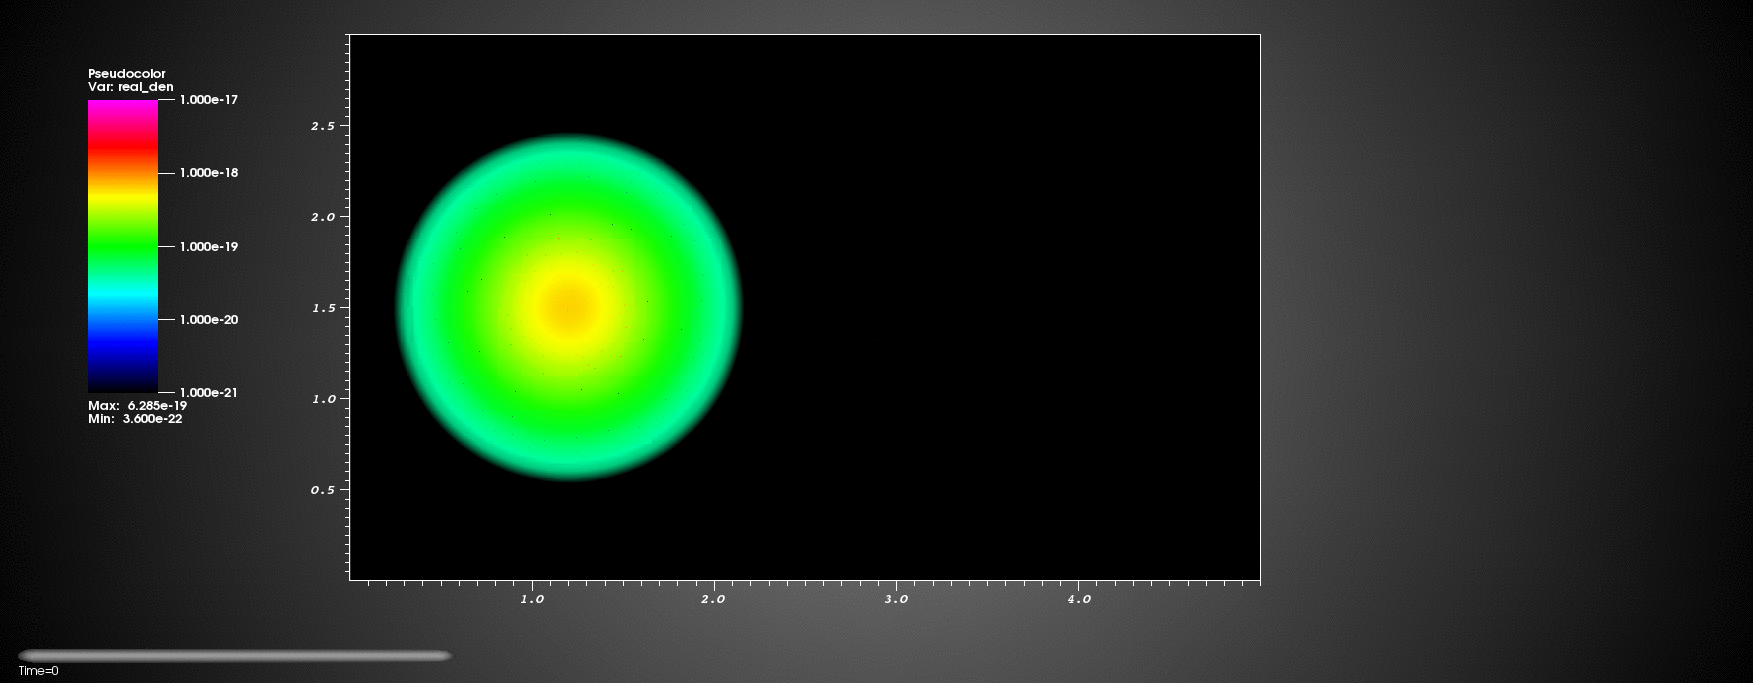Click the 2.0 label on vertical axis

(x=323, y=217)
